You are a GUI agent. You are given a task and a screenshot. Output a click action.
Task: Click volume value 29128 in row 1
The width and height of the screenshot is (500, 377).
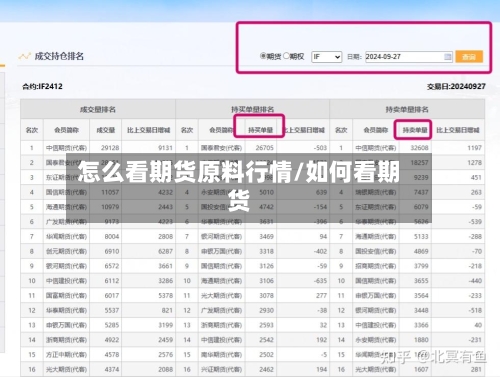click(x=110, y=148)
